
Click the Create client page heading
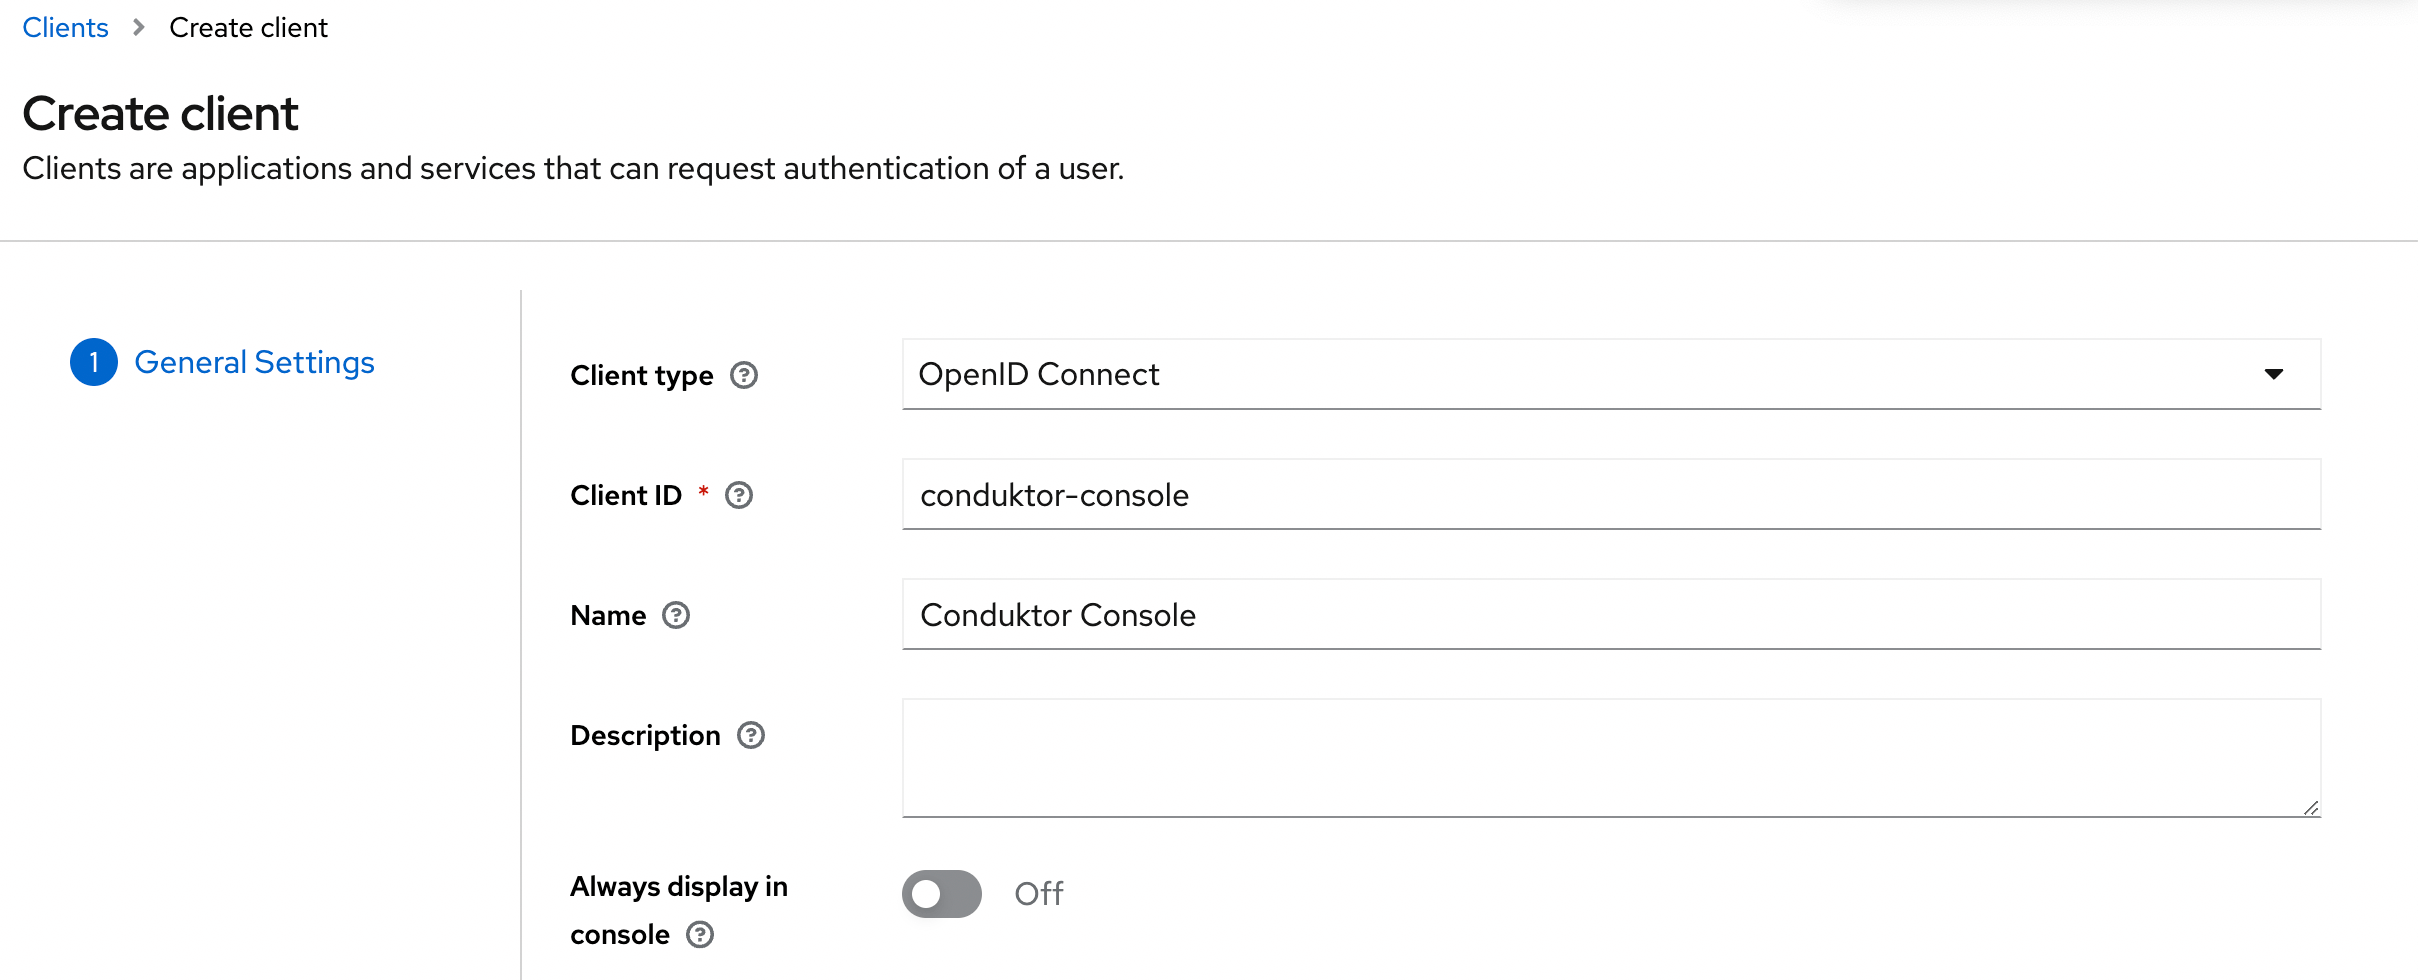pos(160,113)
